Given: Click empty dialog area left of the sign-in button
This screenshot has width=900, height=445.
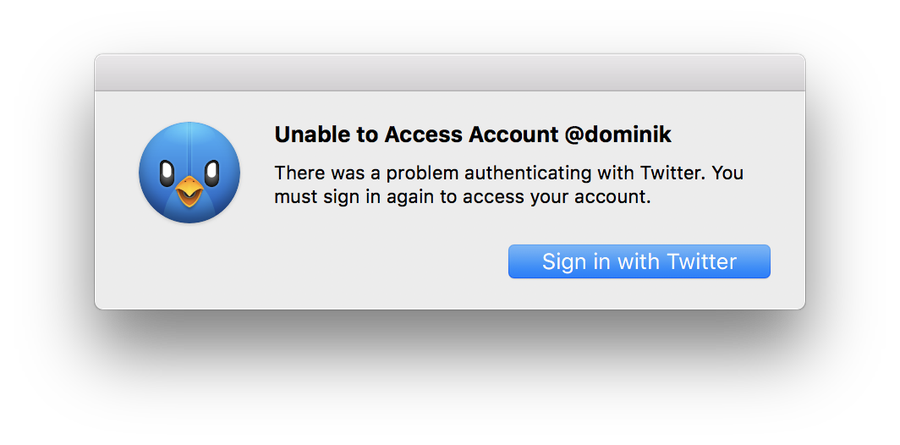Looking at the screenshot, I should click(x=380, y=262).
